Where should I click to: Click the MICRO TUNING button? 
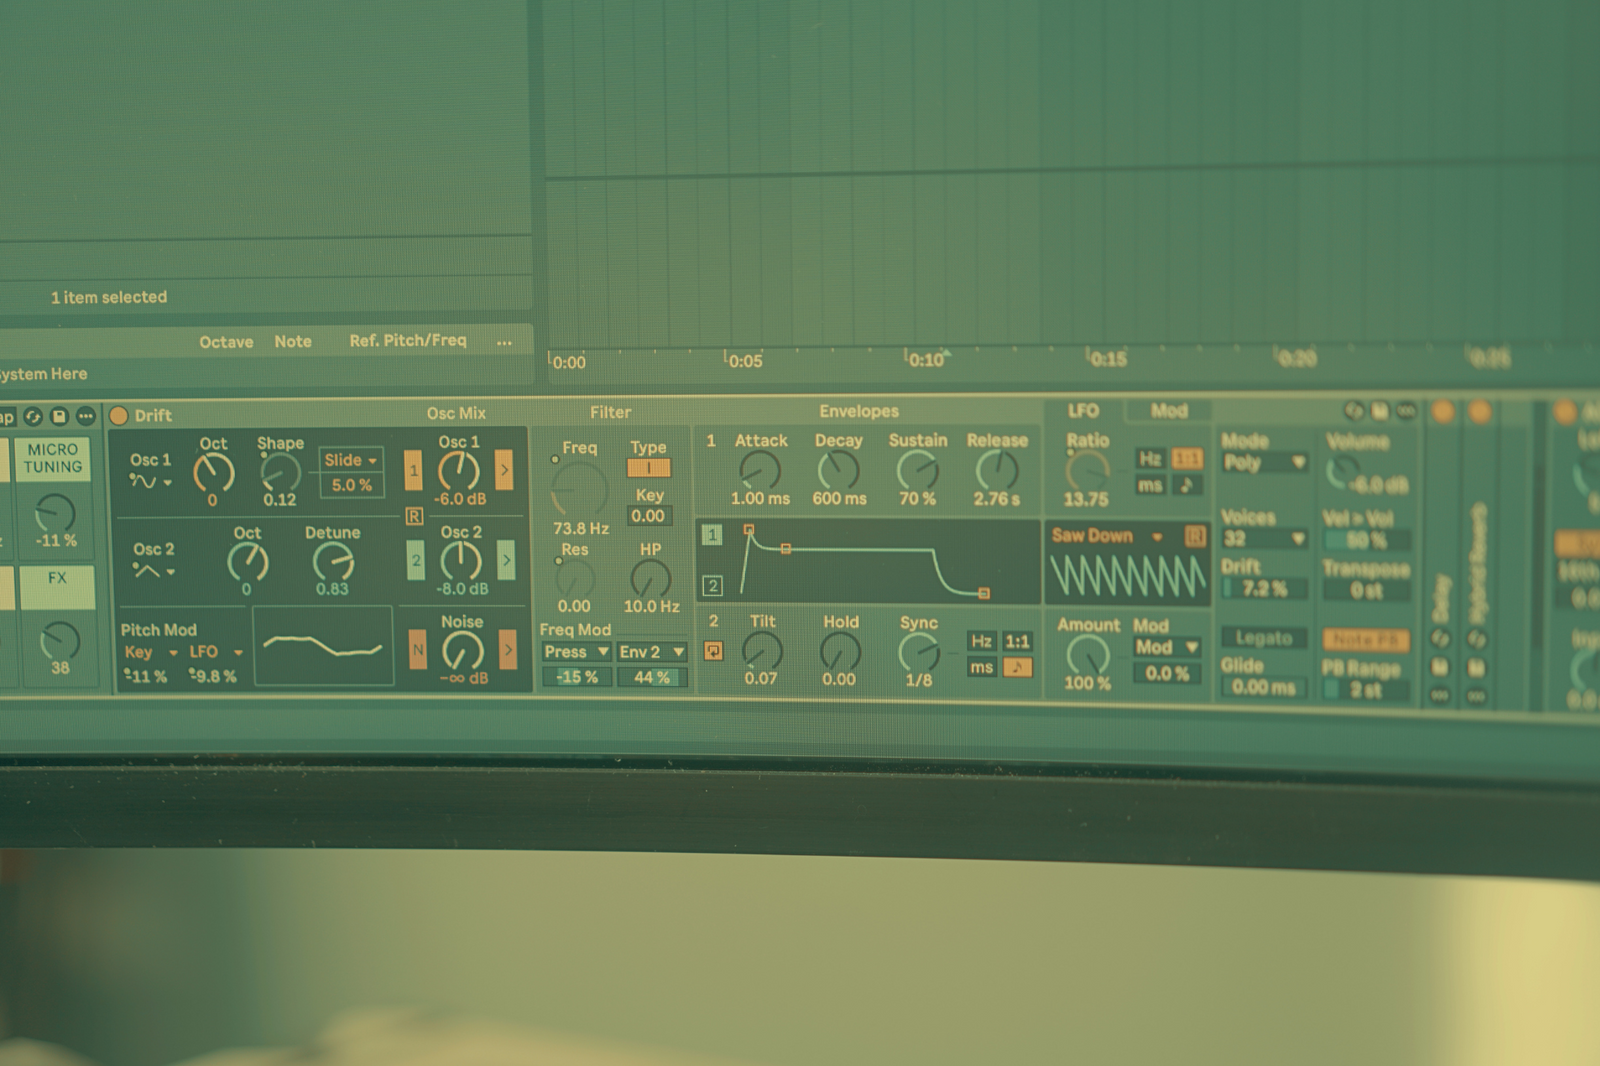(53, 458)
